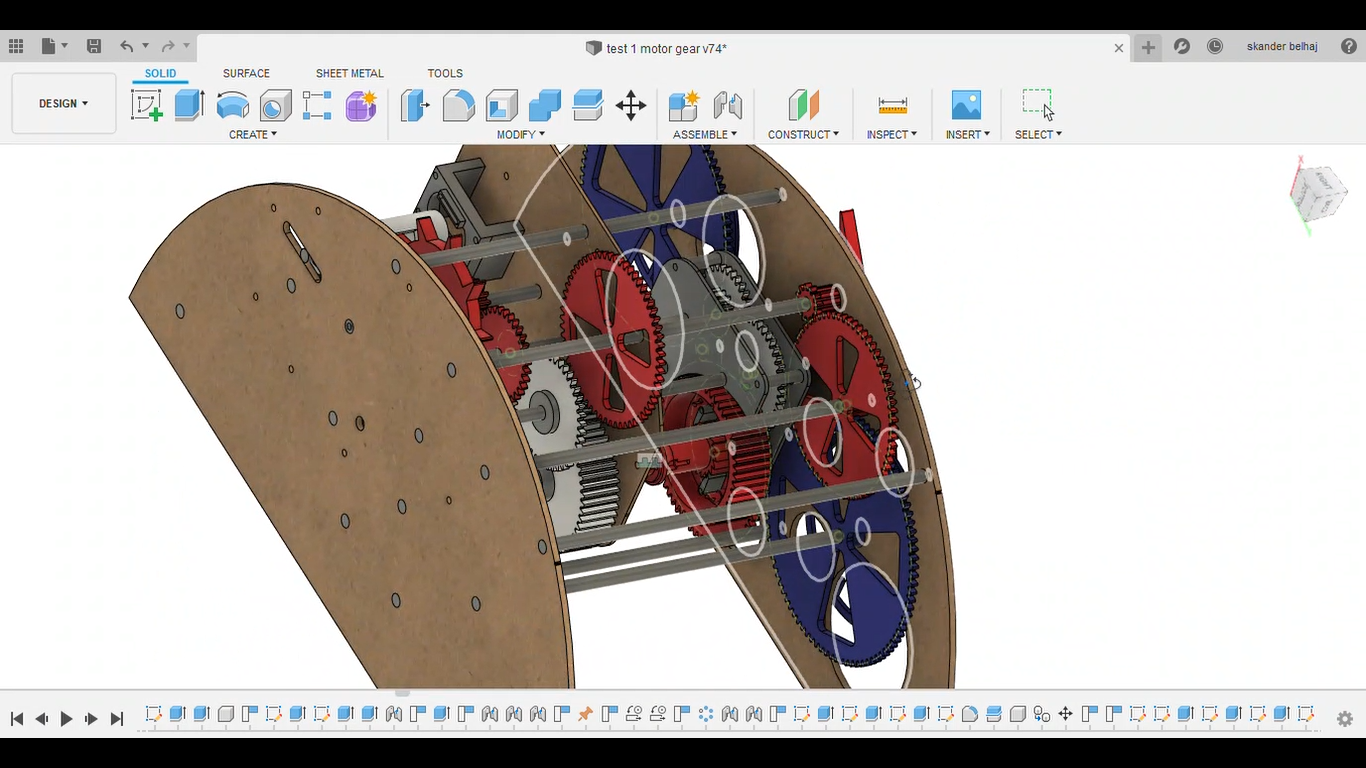Select the Create Sketch tool
Screen dimensions: 1366x768
[x=147, y=104]
